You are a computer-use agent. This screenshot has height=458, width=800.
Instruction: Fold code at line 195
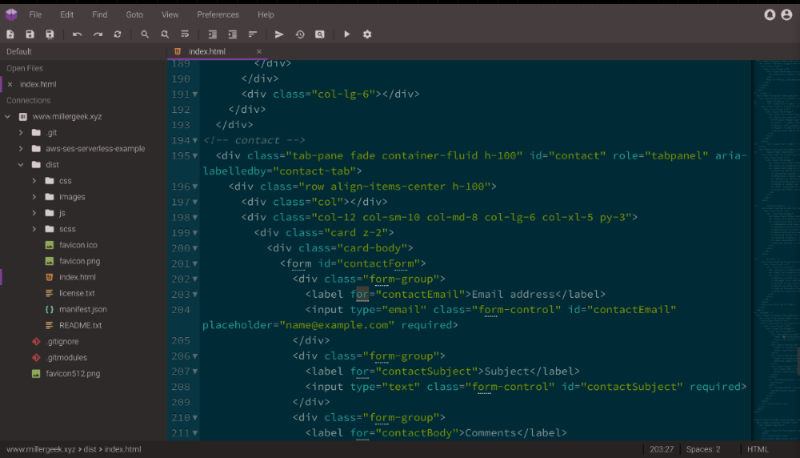tap(195, 156)
